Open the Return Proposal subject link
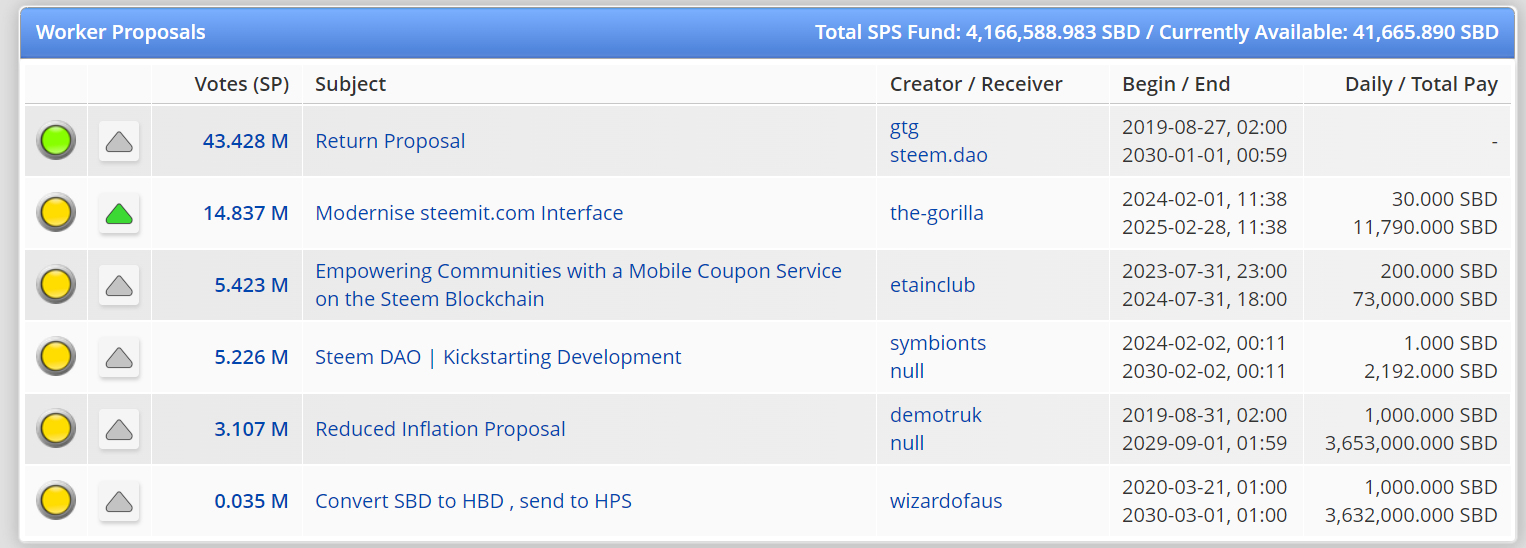Screen dimensions: 1526x548 click(x=390, y=141)
